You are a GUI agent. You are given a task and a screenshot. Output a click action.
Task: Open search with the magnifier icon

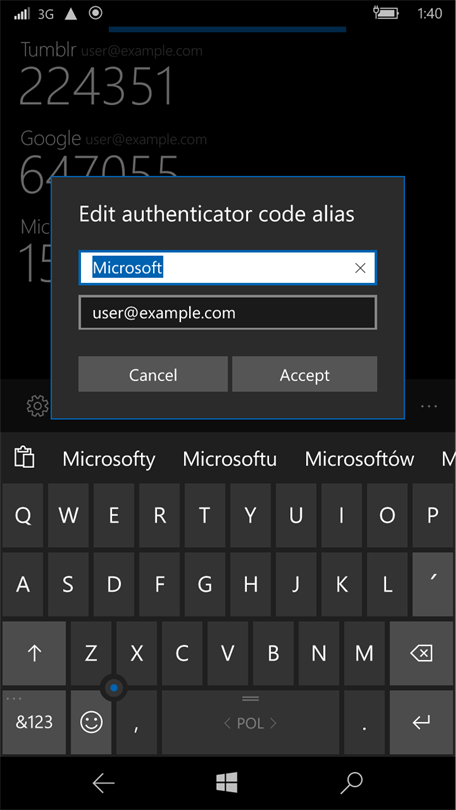(351, 783)
